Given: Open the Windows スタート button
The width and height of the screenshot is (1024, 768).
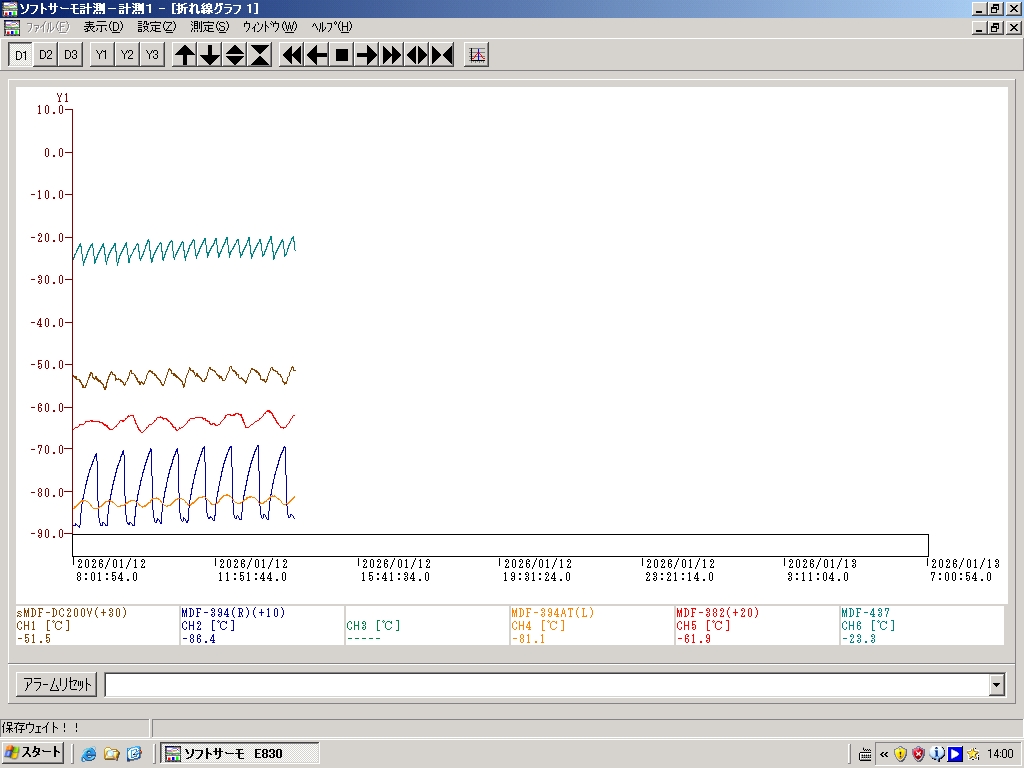Looking at the screenshot, I should pos(34,753).
